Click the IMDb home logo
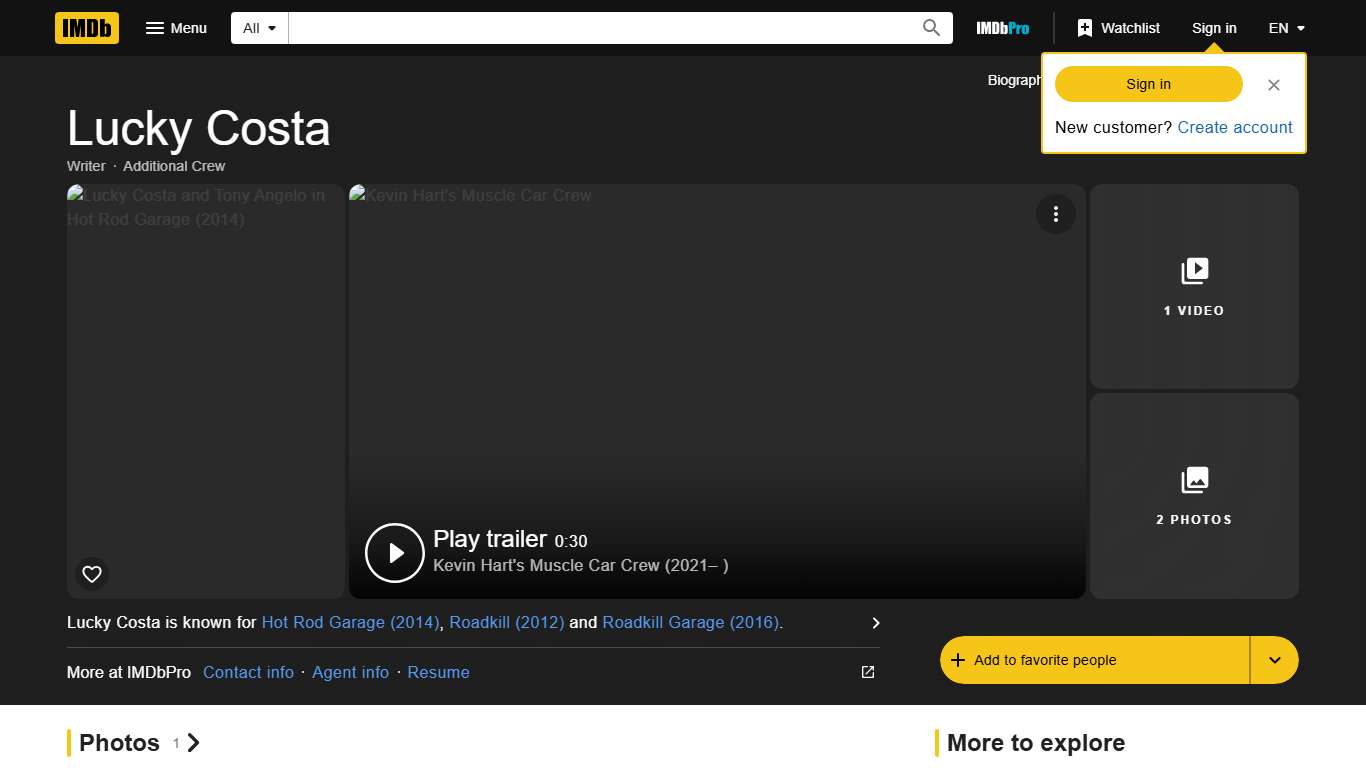The height and width of the screenshot is (768, 1366). pos(86,28)
